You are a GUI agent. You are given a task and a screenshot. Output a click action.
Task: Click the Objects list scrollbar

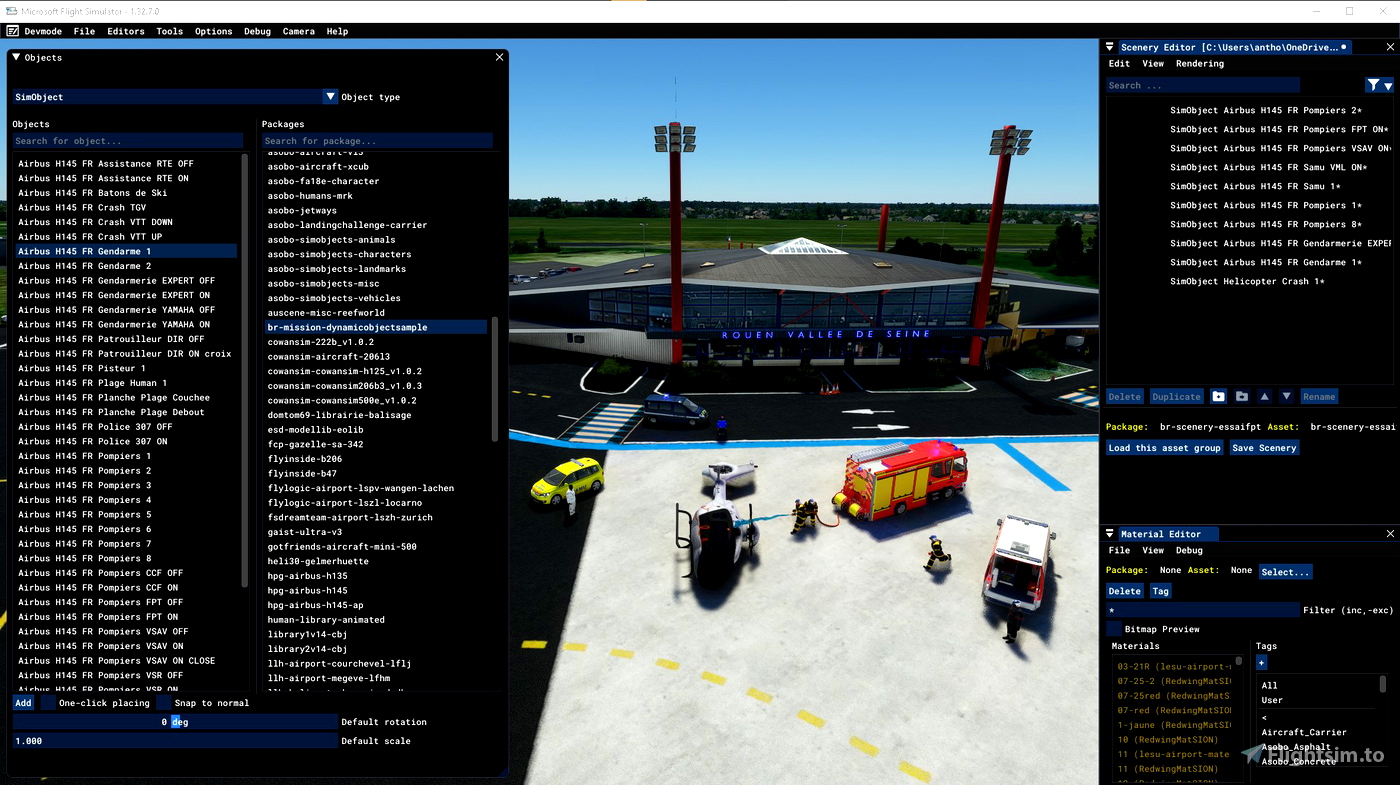(245, 370)
